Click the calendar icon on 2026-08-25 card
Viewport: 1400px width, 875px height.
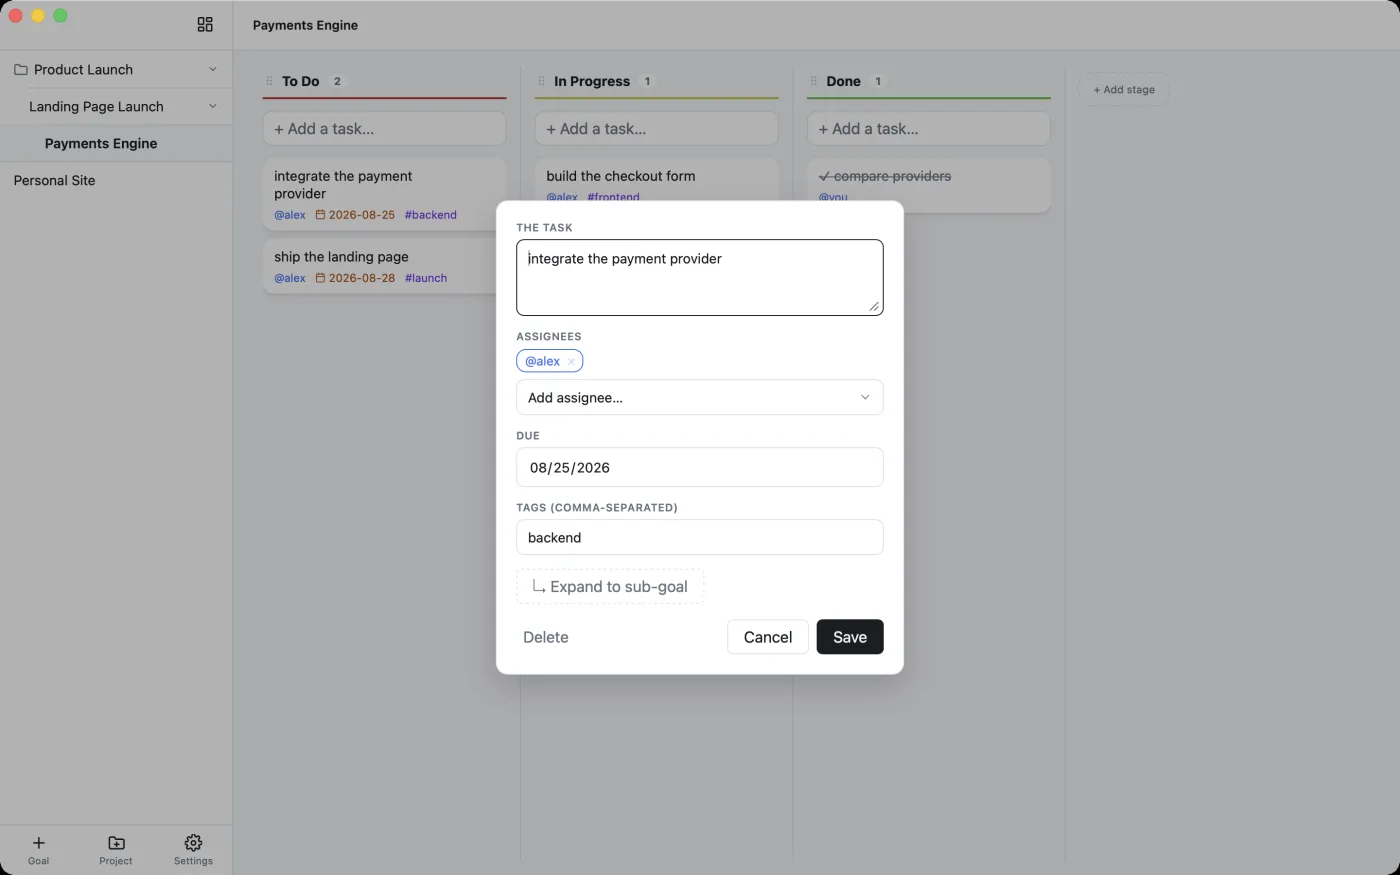point(320,215)
